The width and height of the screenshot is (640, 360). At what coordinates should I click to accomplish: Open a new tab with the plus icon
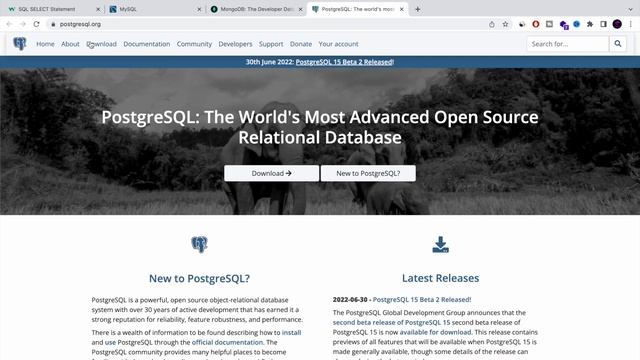click(418, 9)
